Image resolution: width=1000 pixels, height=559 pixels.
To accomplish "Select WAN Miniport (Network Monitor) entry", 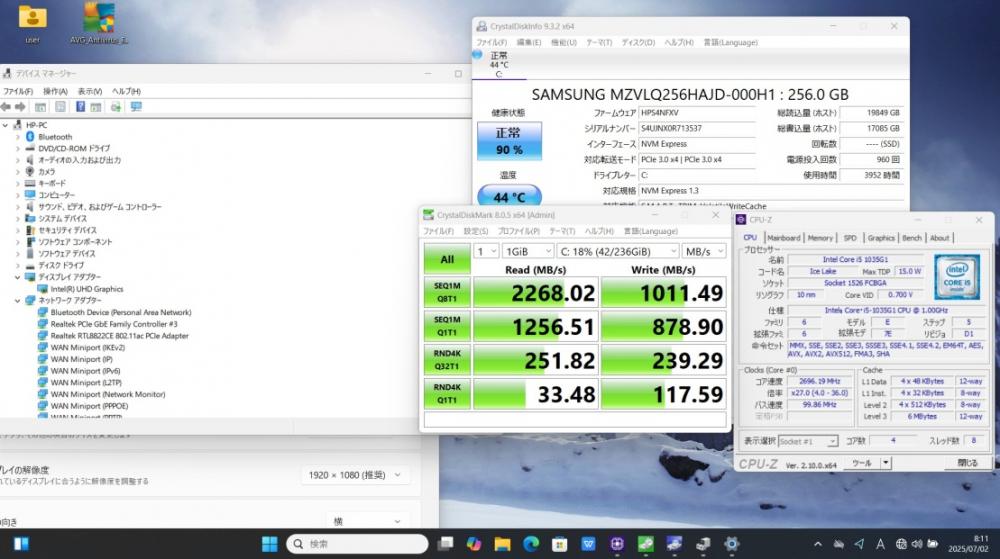I will pyautogui.click(x=108, y=395).
